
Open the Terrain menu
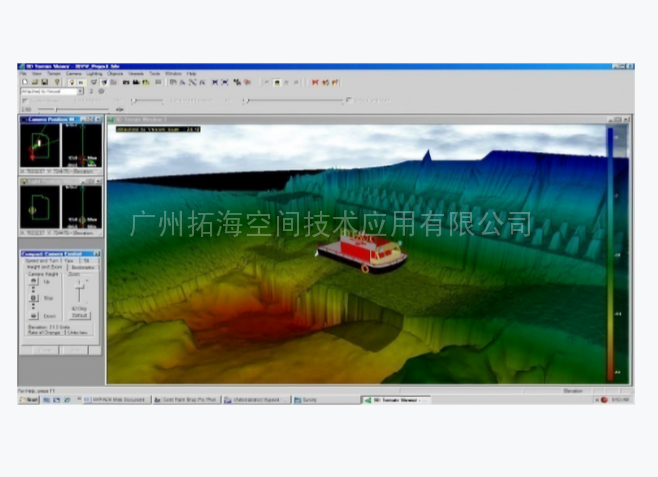coord(54,74)
